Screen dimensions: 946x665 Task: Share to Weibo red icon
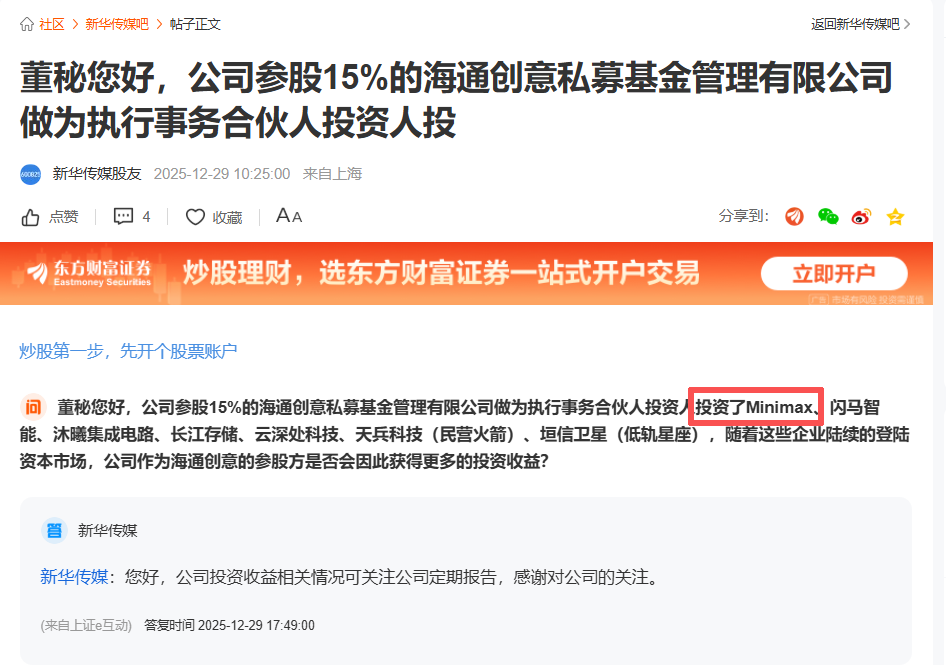861,216
